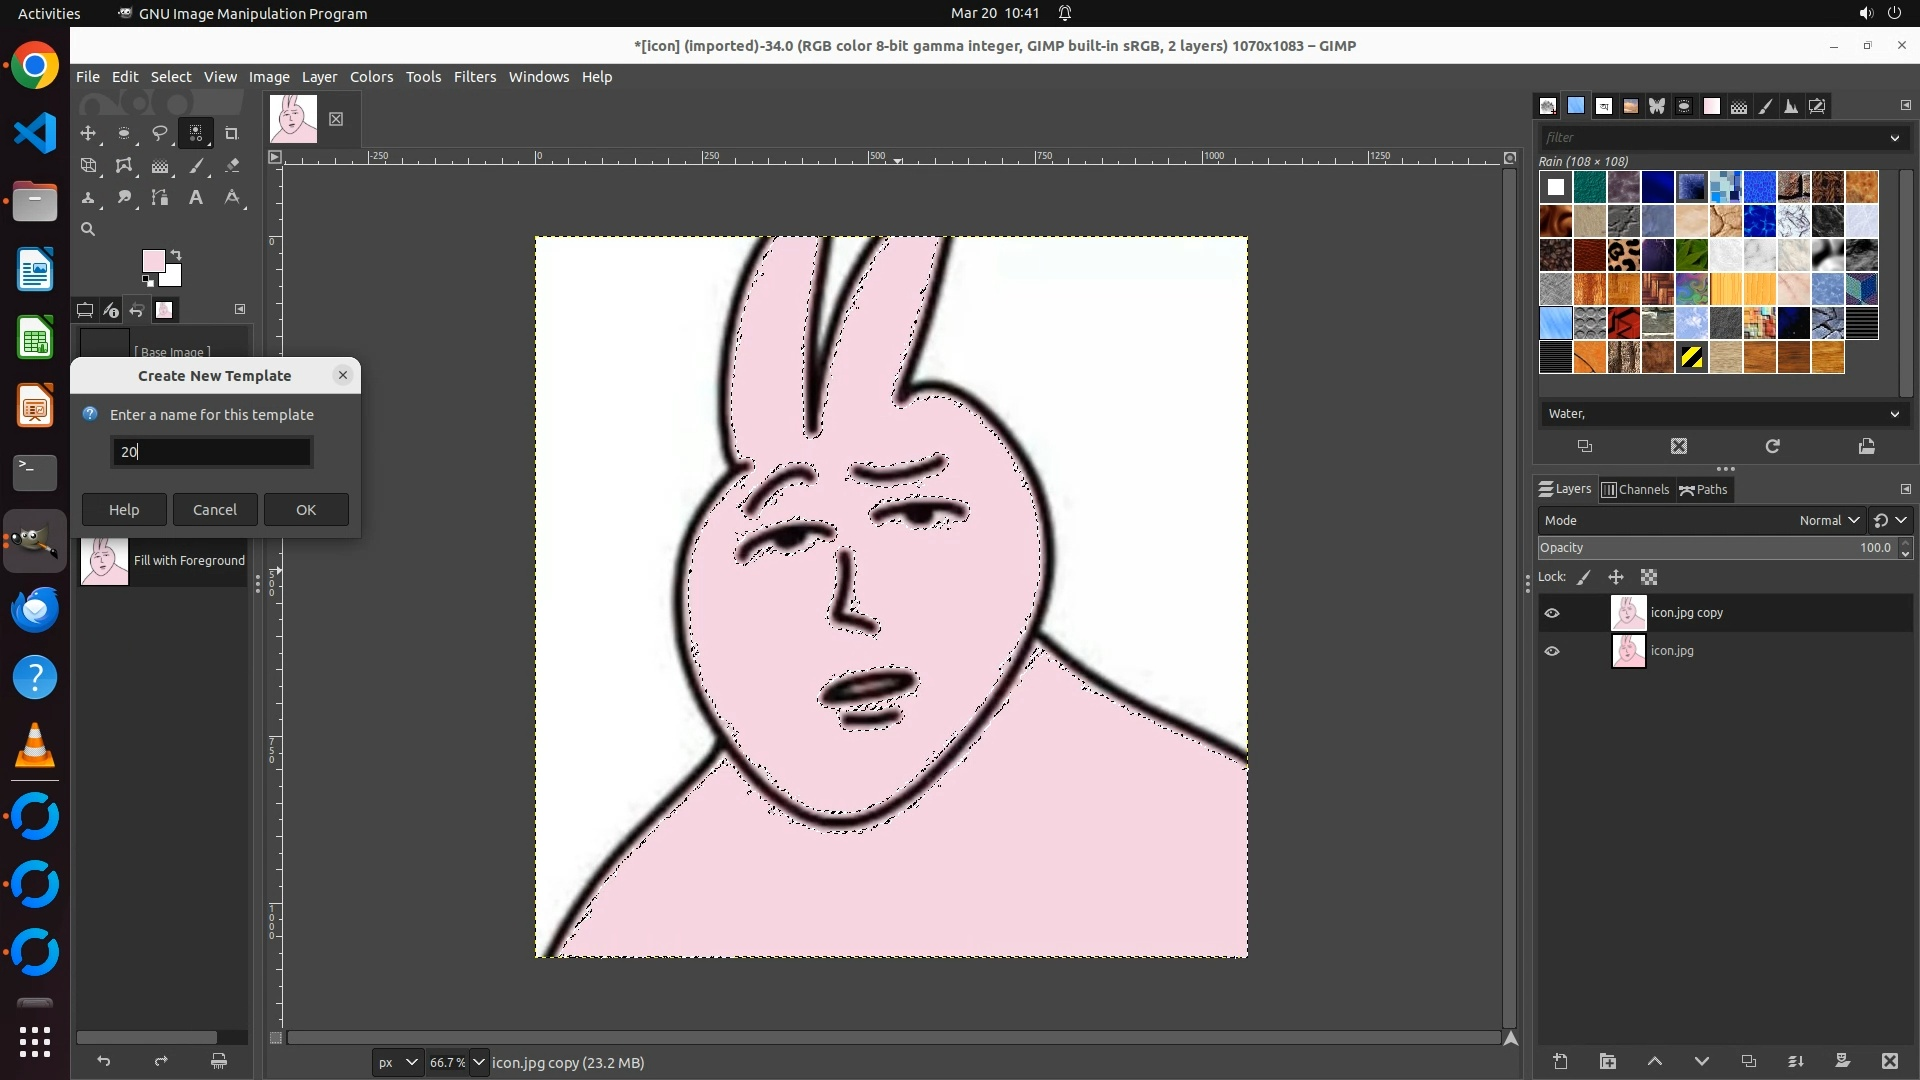Select the Free Select lasso tool
The width and height of the screenshot is (1920, 1080).
click(x=159, y=133)
